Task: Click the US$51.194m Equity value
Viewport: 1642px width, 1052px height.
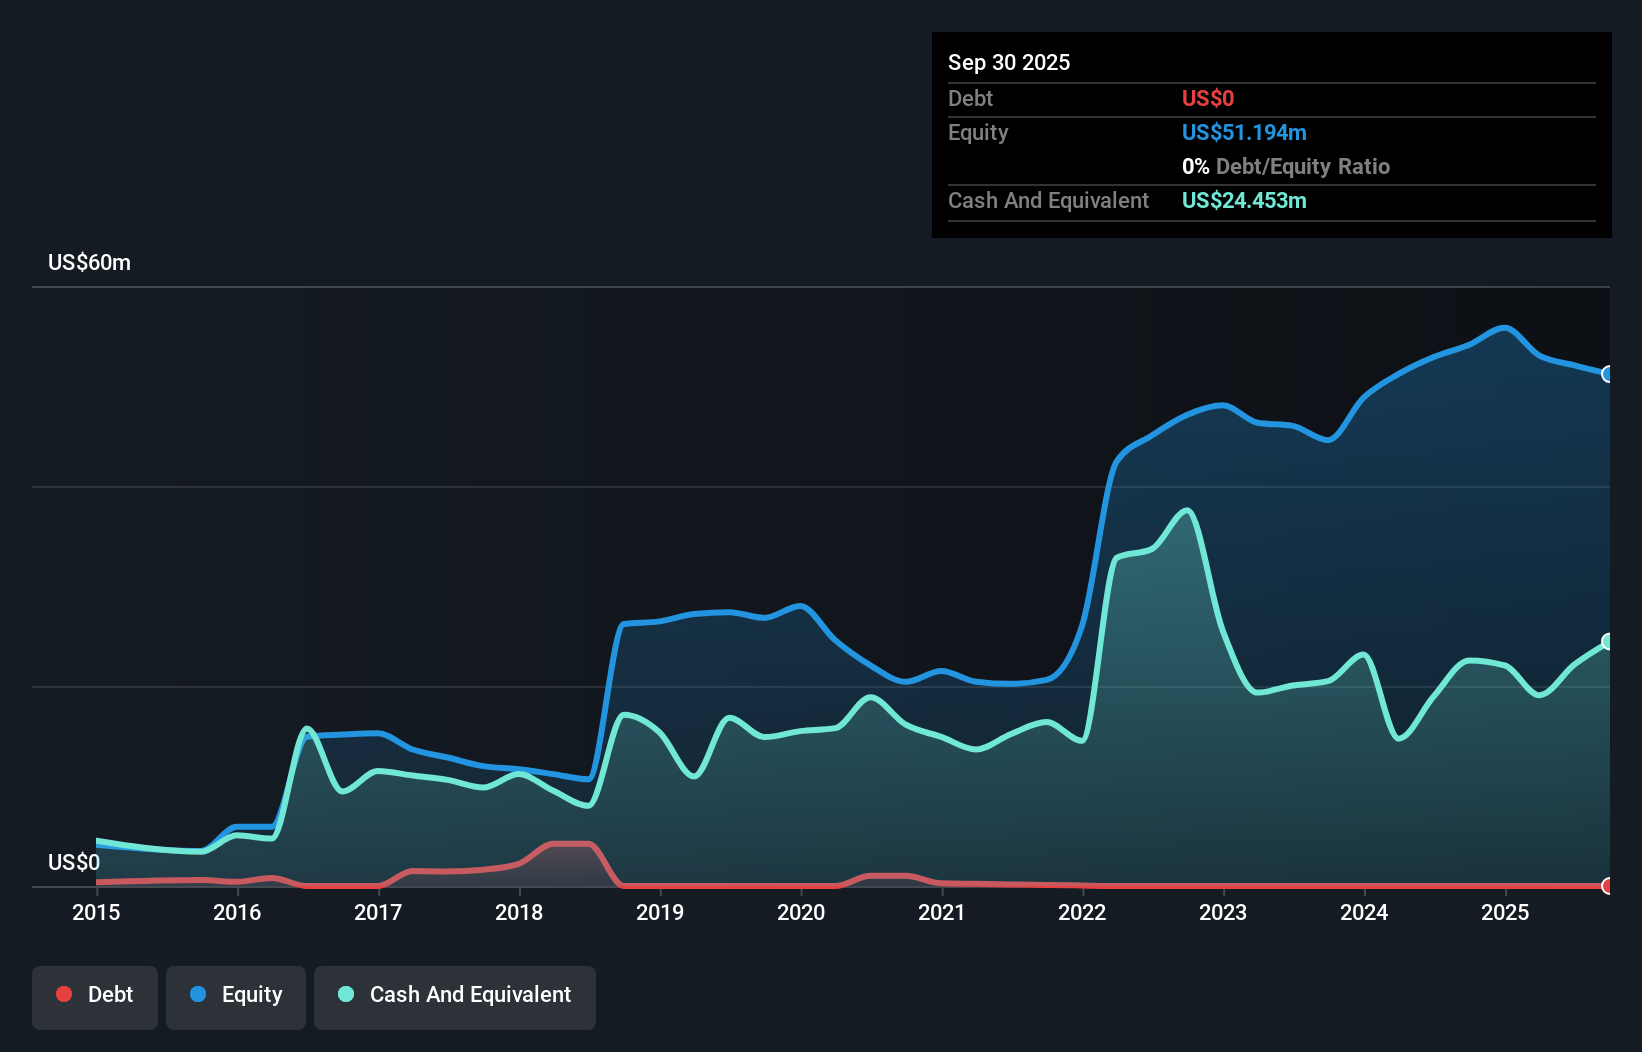Action: (x=1244, y=132)
